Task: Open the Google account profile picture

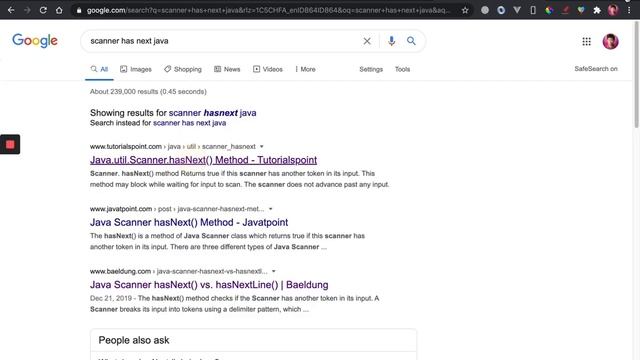Action: pos(610,41)
